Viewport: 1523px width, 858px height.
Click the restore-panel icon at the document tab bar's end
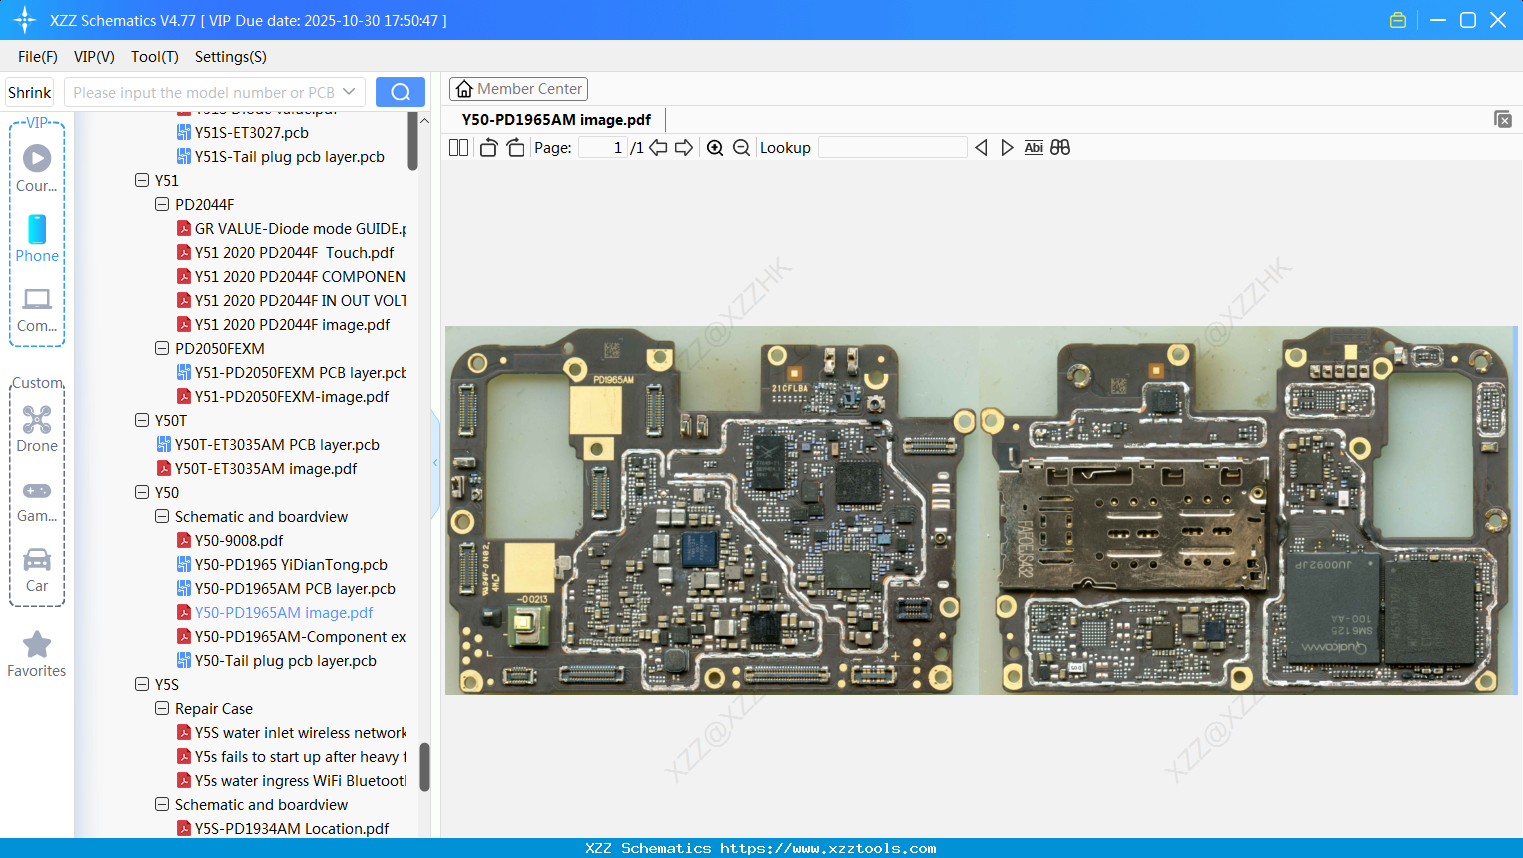pyautogui.click(x=1502, y=119)
